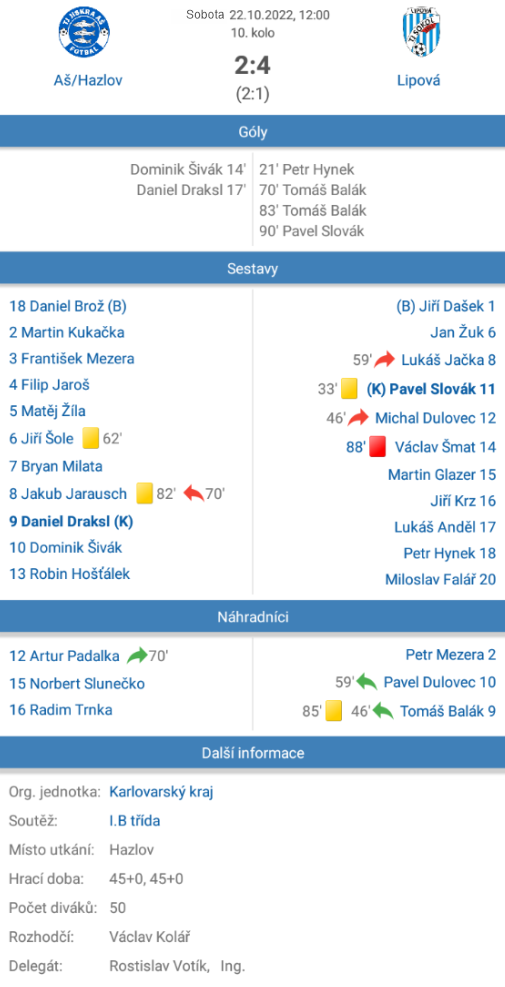Viewport: 505px width, 987px height.
Task: Click green arrow beside Pavel Dulovec
Action: [367, 682]
